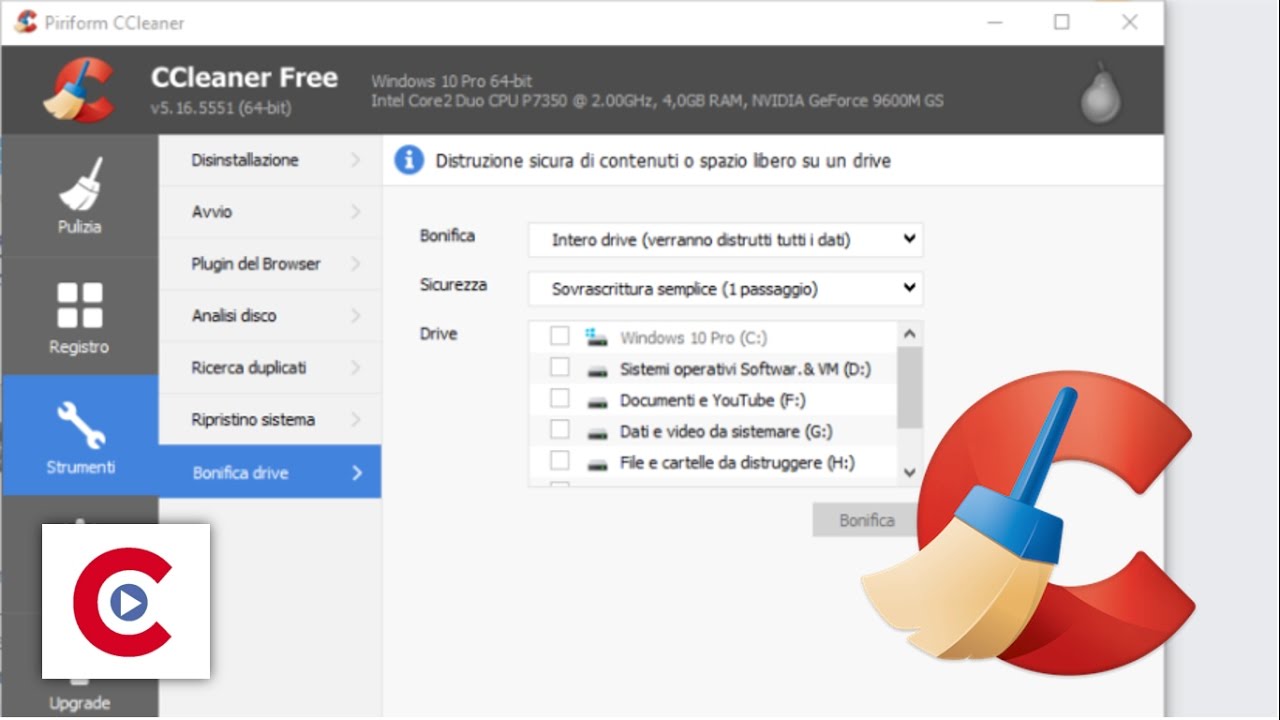Click the File e cartelle (H:) drive icon
The width and height of the screenshot is (1280, 720).
click(x=597, y=463)
